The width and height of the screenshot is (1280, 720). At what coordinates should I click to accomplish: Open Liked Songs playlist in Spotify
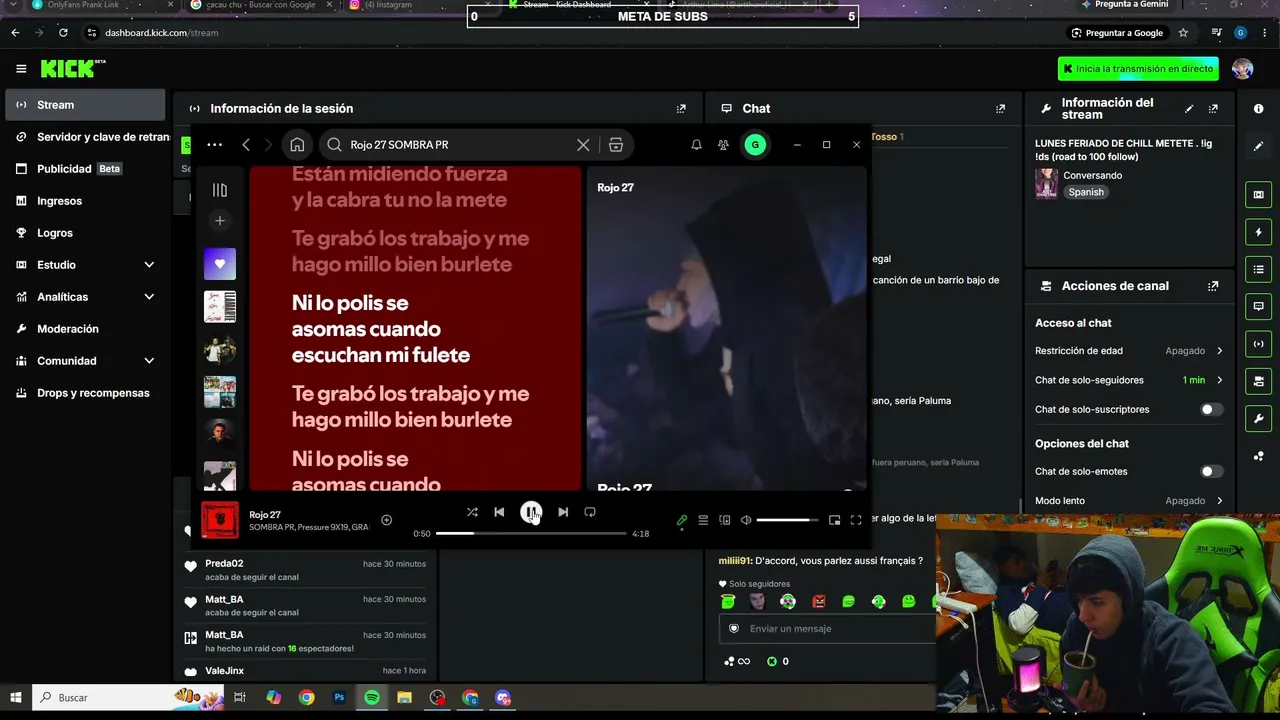(x=220, y=264)
